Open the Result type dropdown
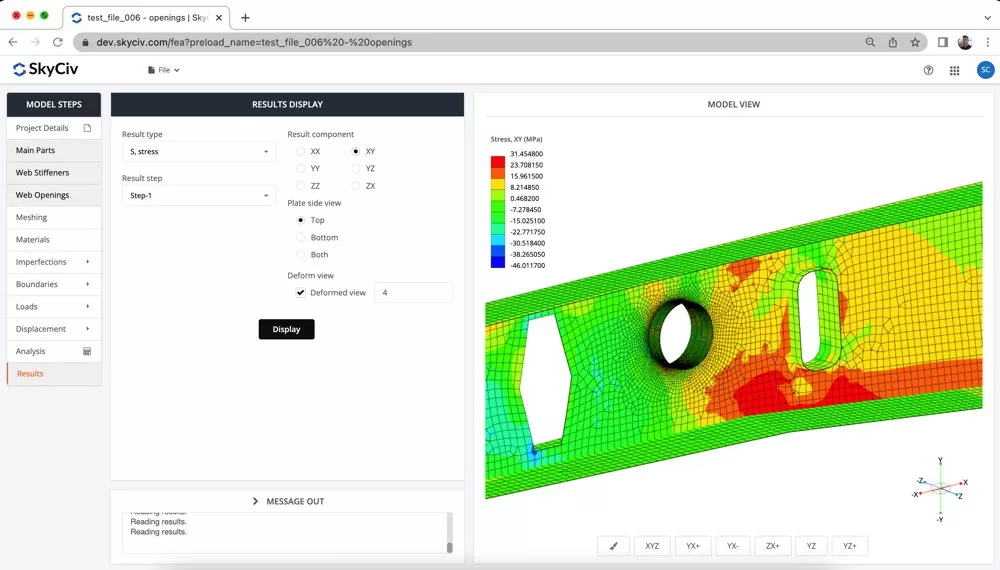 pos(198,152)
